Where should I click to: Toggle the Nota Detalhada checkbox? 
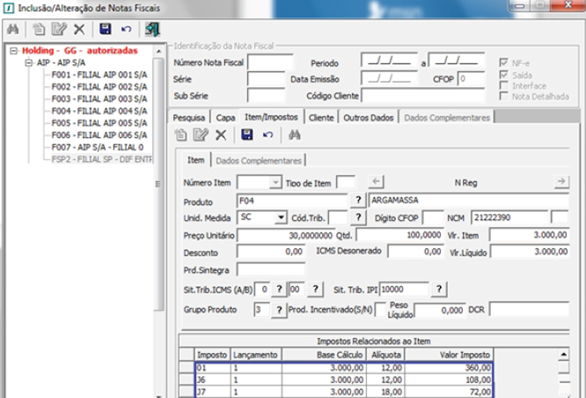[x=504, y=96]
